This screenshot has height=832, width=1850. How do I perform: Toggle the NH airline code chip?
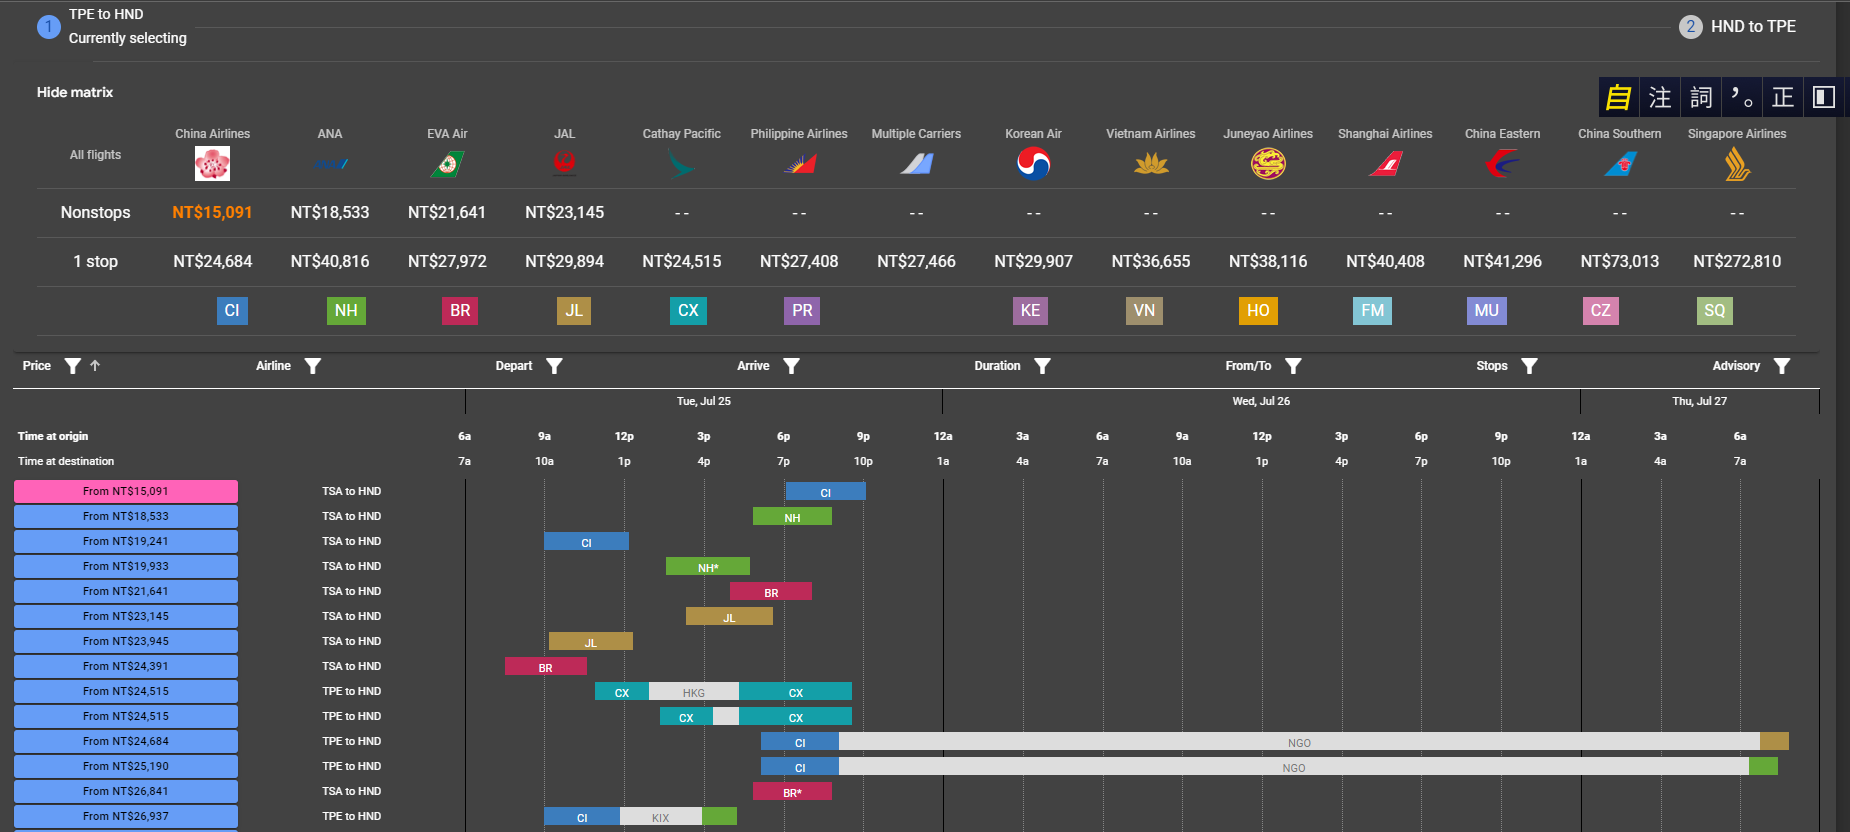346,311
